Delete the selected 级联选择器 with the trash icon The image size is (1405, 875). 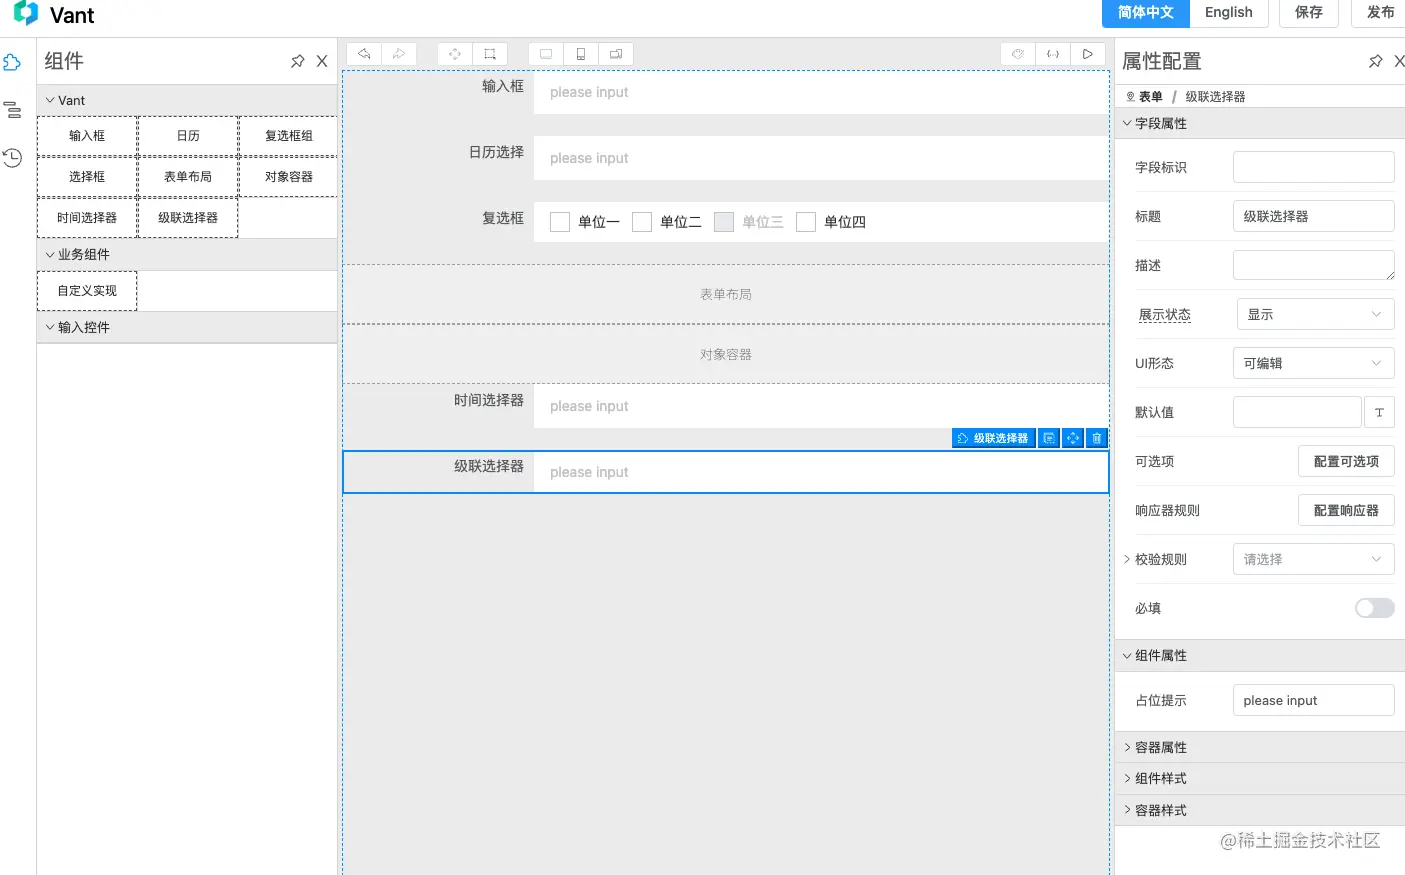click(x=1097, y=438)
